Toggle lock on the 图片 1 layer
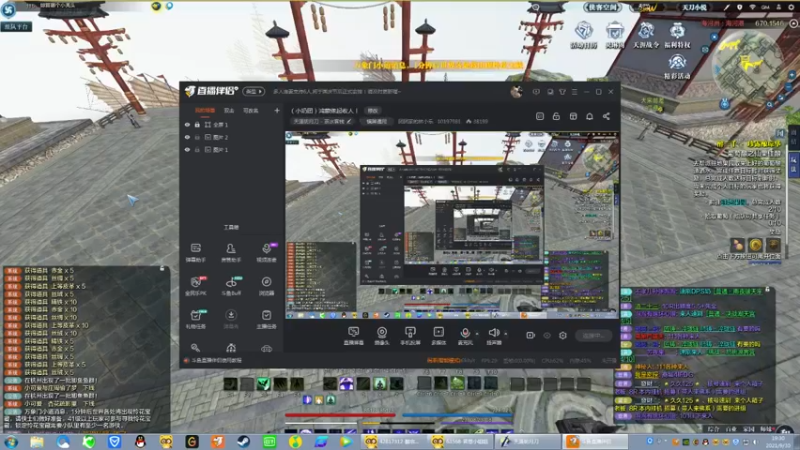This screenshot has width=800, height=450. (197, 149)
